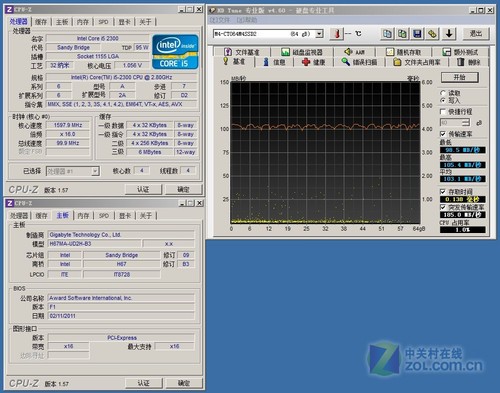500x393 pixels.
Task: Click 确定 button in bottom CPU-Z window
Action: pos(184,383)
